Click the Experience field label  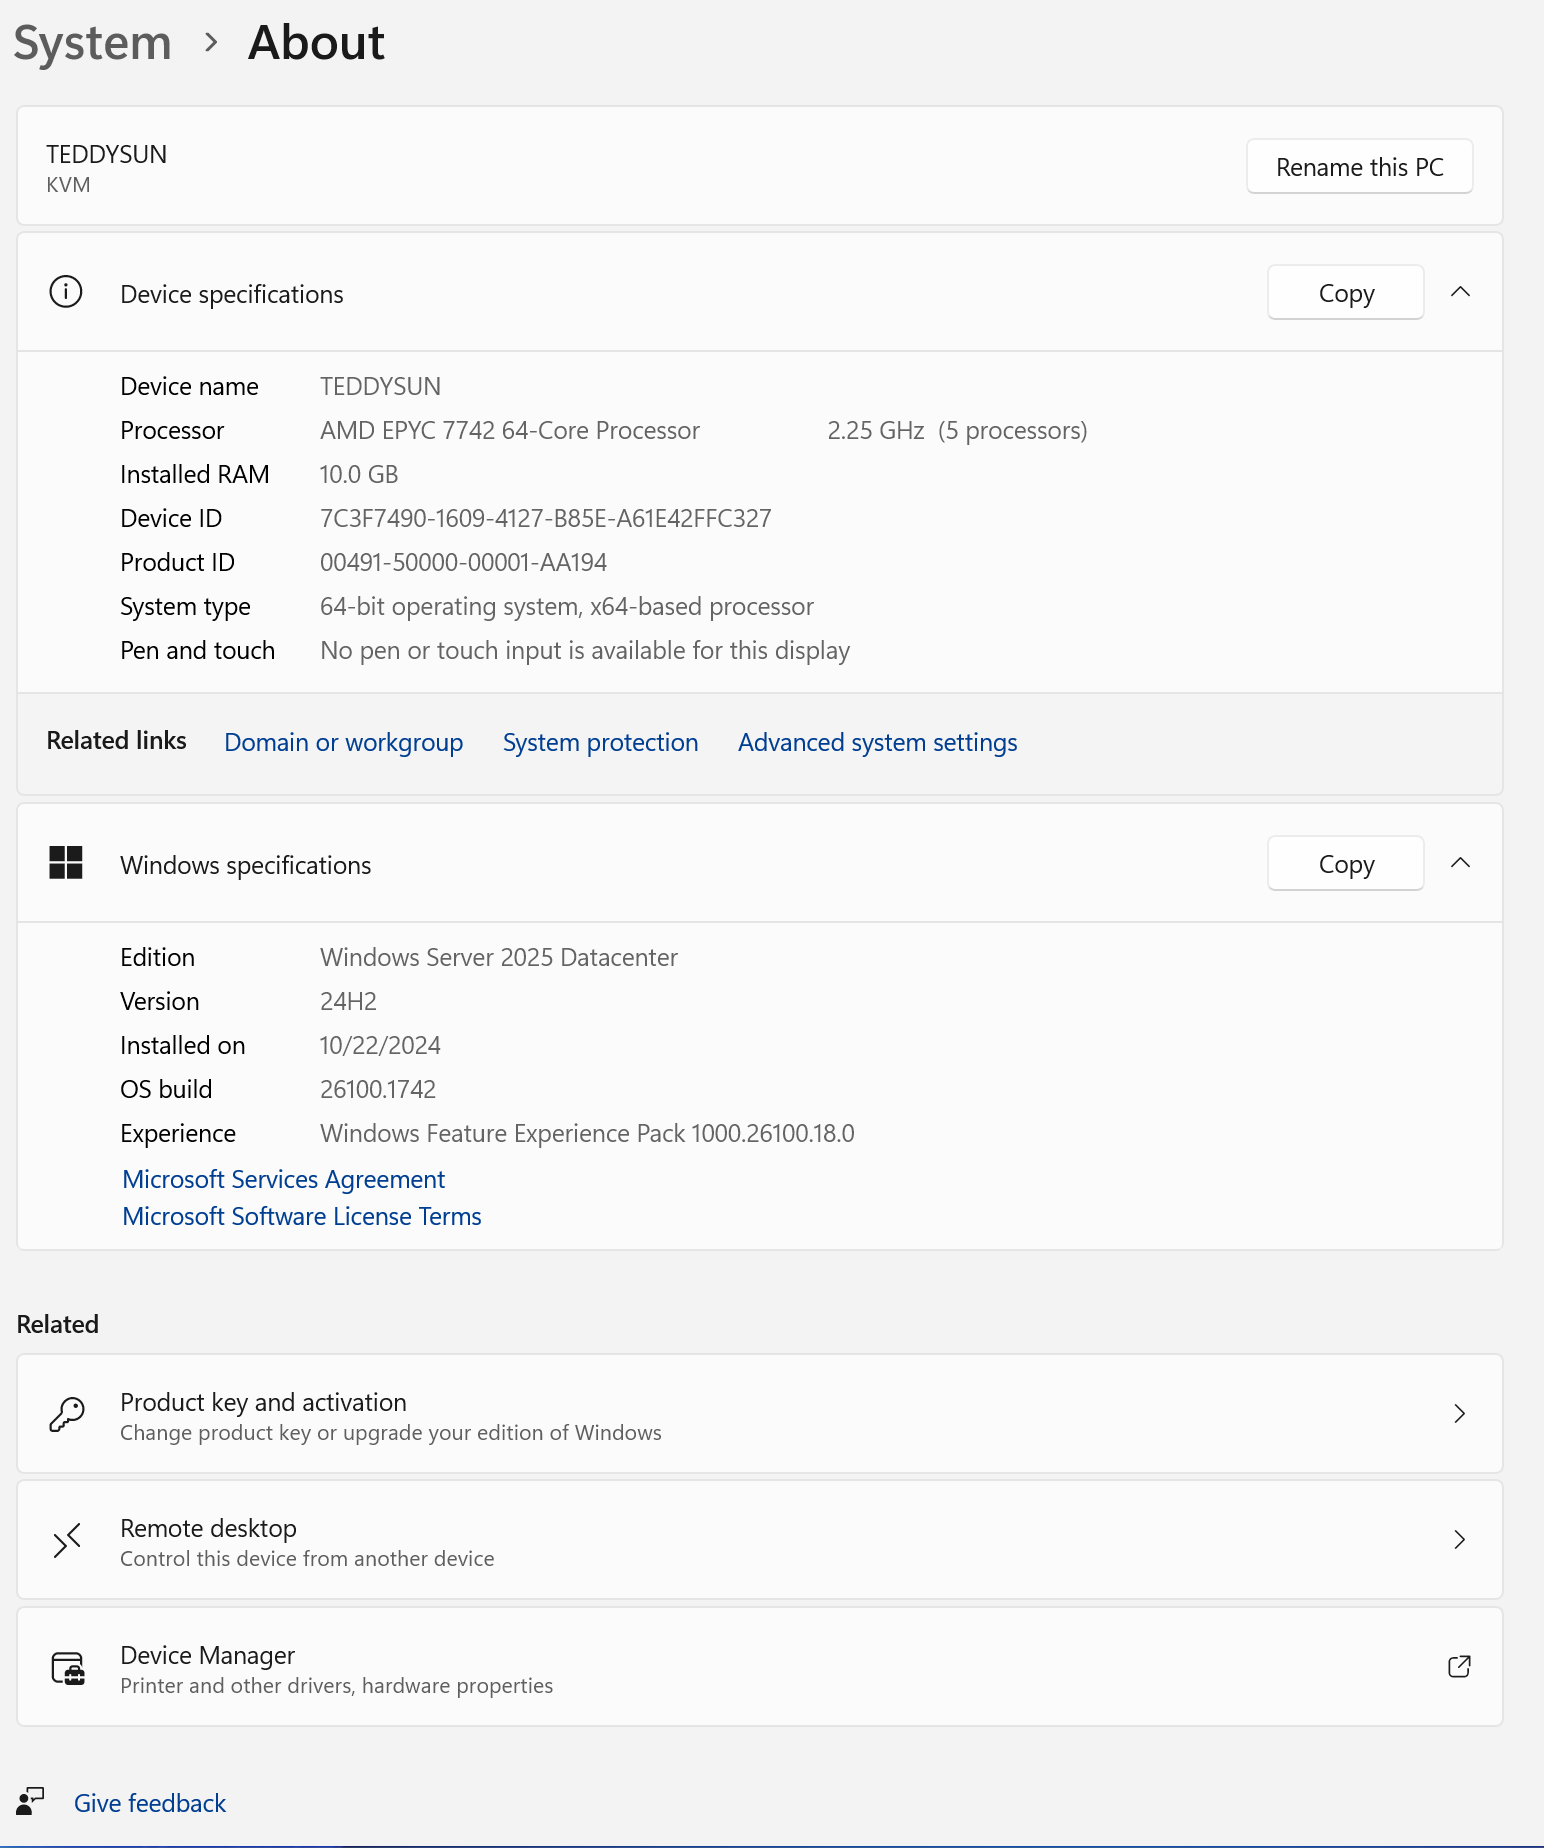(x=178, y=1133)
